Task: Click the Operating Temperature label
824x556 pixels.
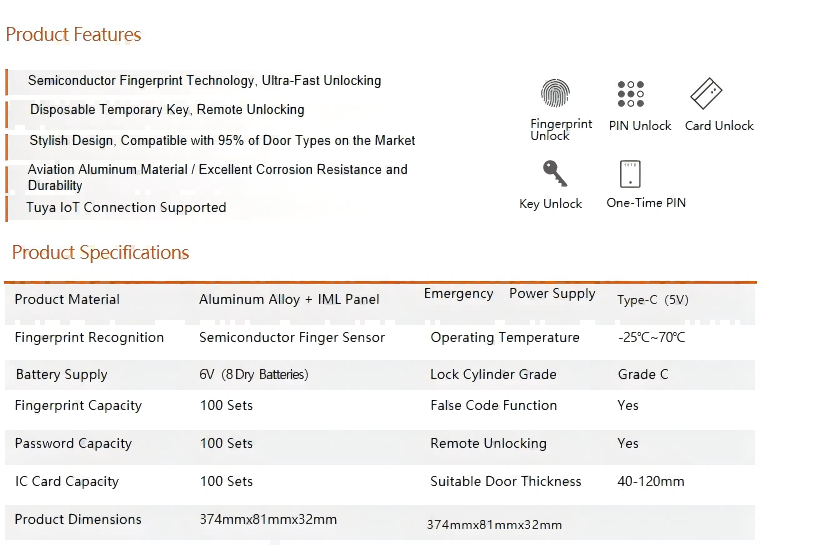Action: 505,338
